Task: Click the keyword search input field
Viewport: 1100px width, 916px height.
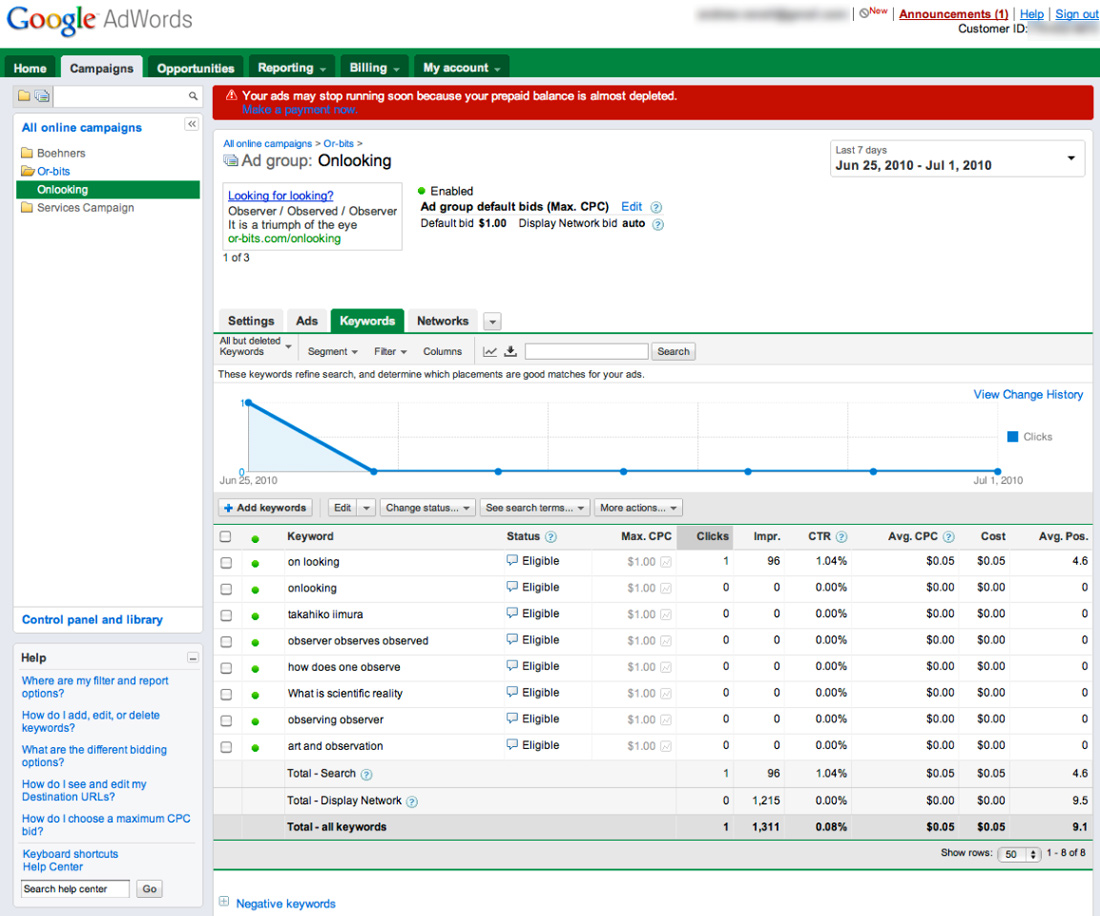Action: pyautogui.click(x=586, y=351)
